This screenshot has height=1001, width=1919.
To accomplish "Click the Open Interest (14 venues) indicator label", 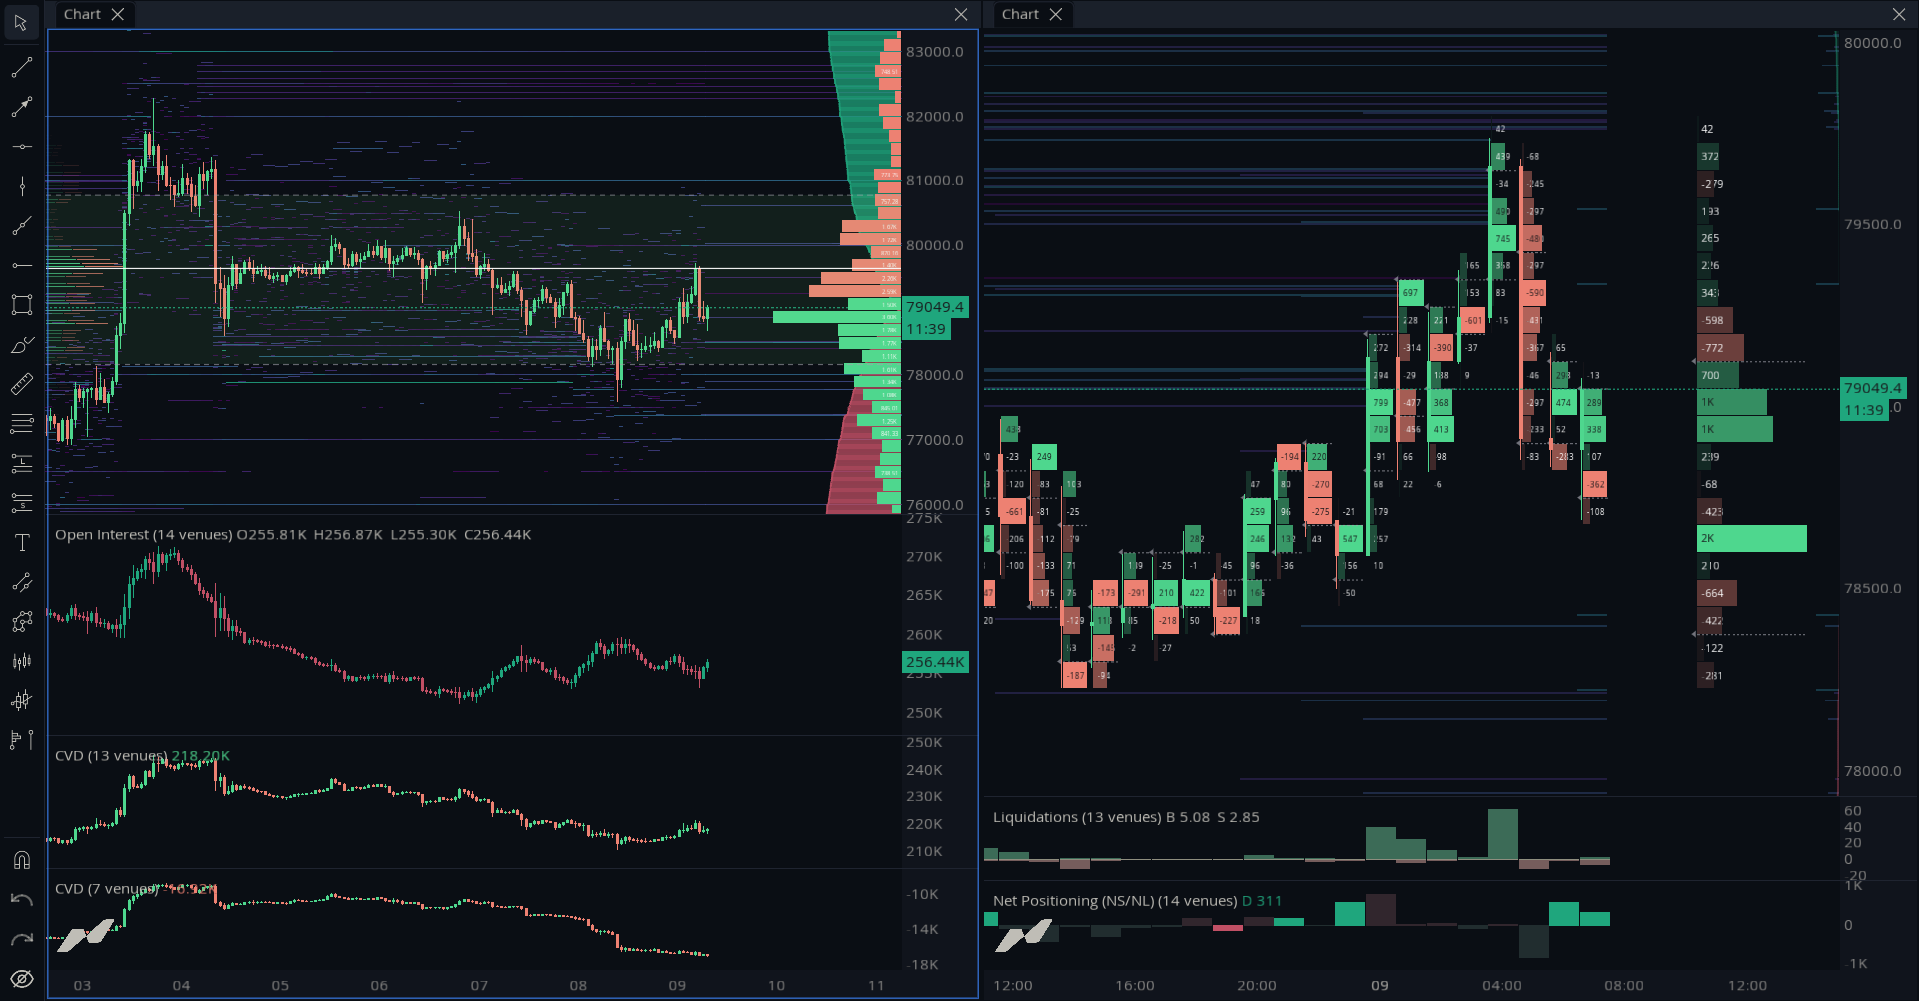I will pos(143,535).
